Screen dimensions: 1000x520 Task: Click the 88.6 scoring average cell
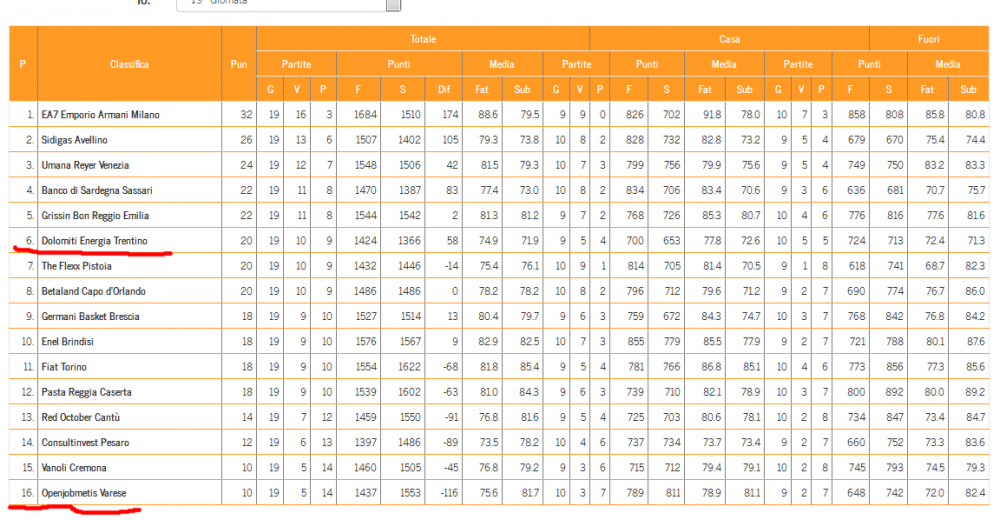tap(489, 115)
